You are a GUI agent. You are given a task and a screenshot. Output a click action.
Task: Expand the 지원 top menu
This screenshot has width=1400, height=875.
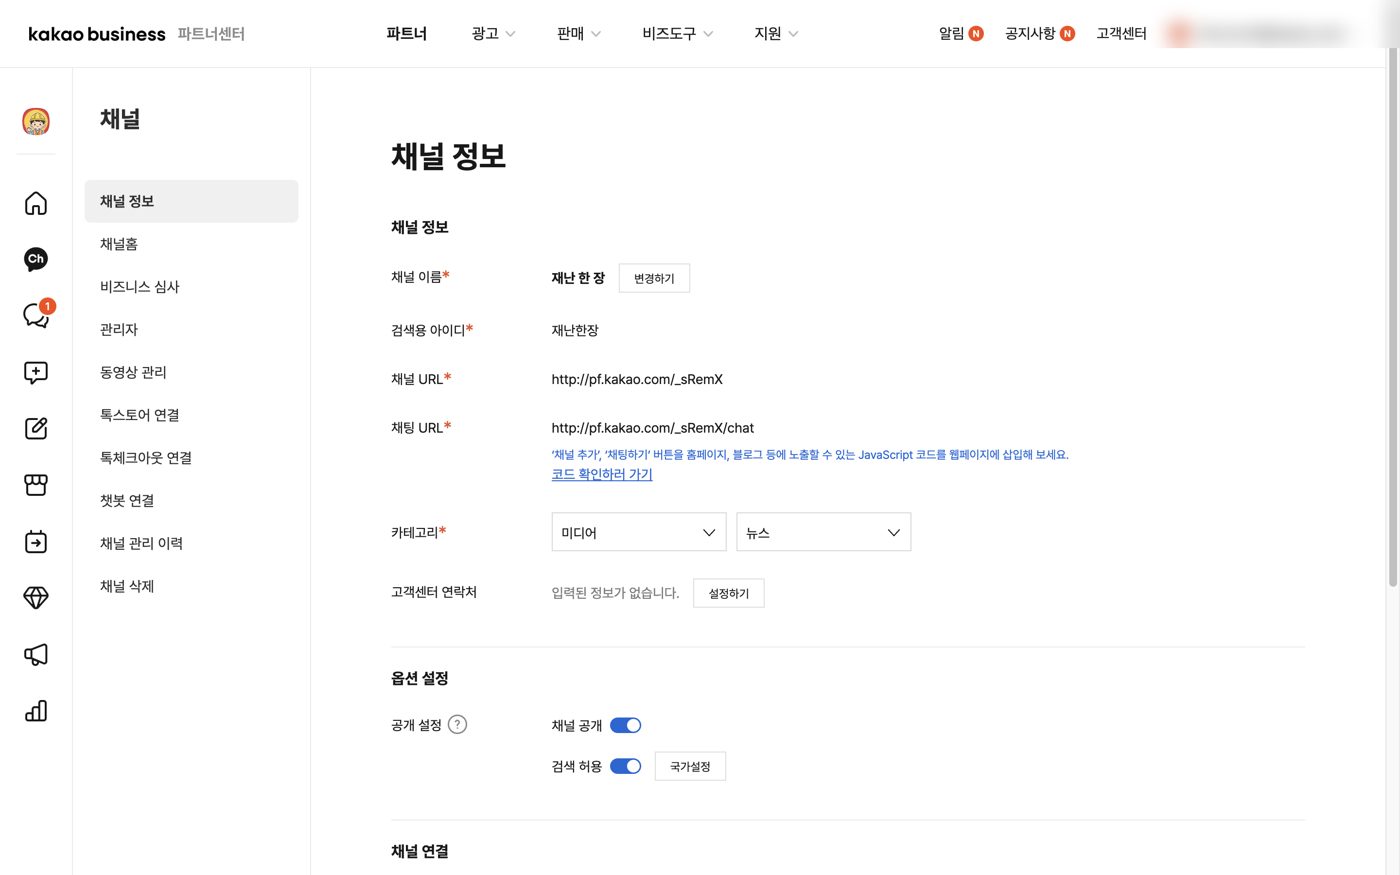(x=776, y=34)
